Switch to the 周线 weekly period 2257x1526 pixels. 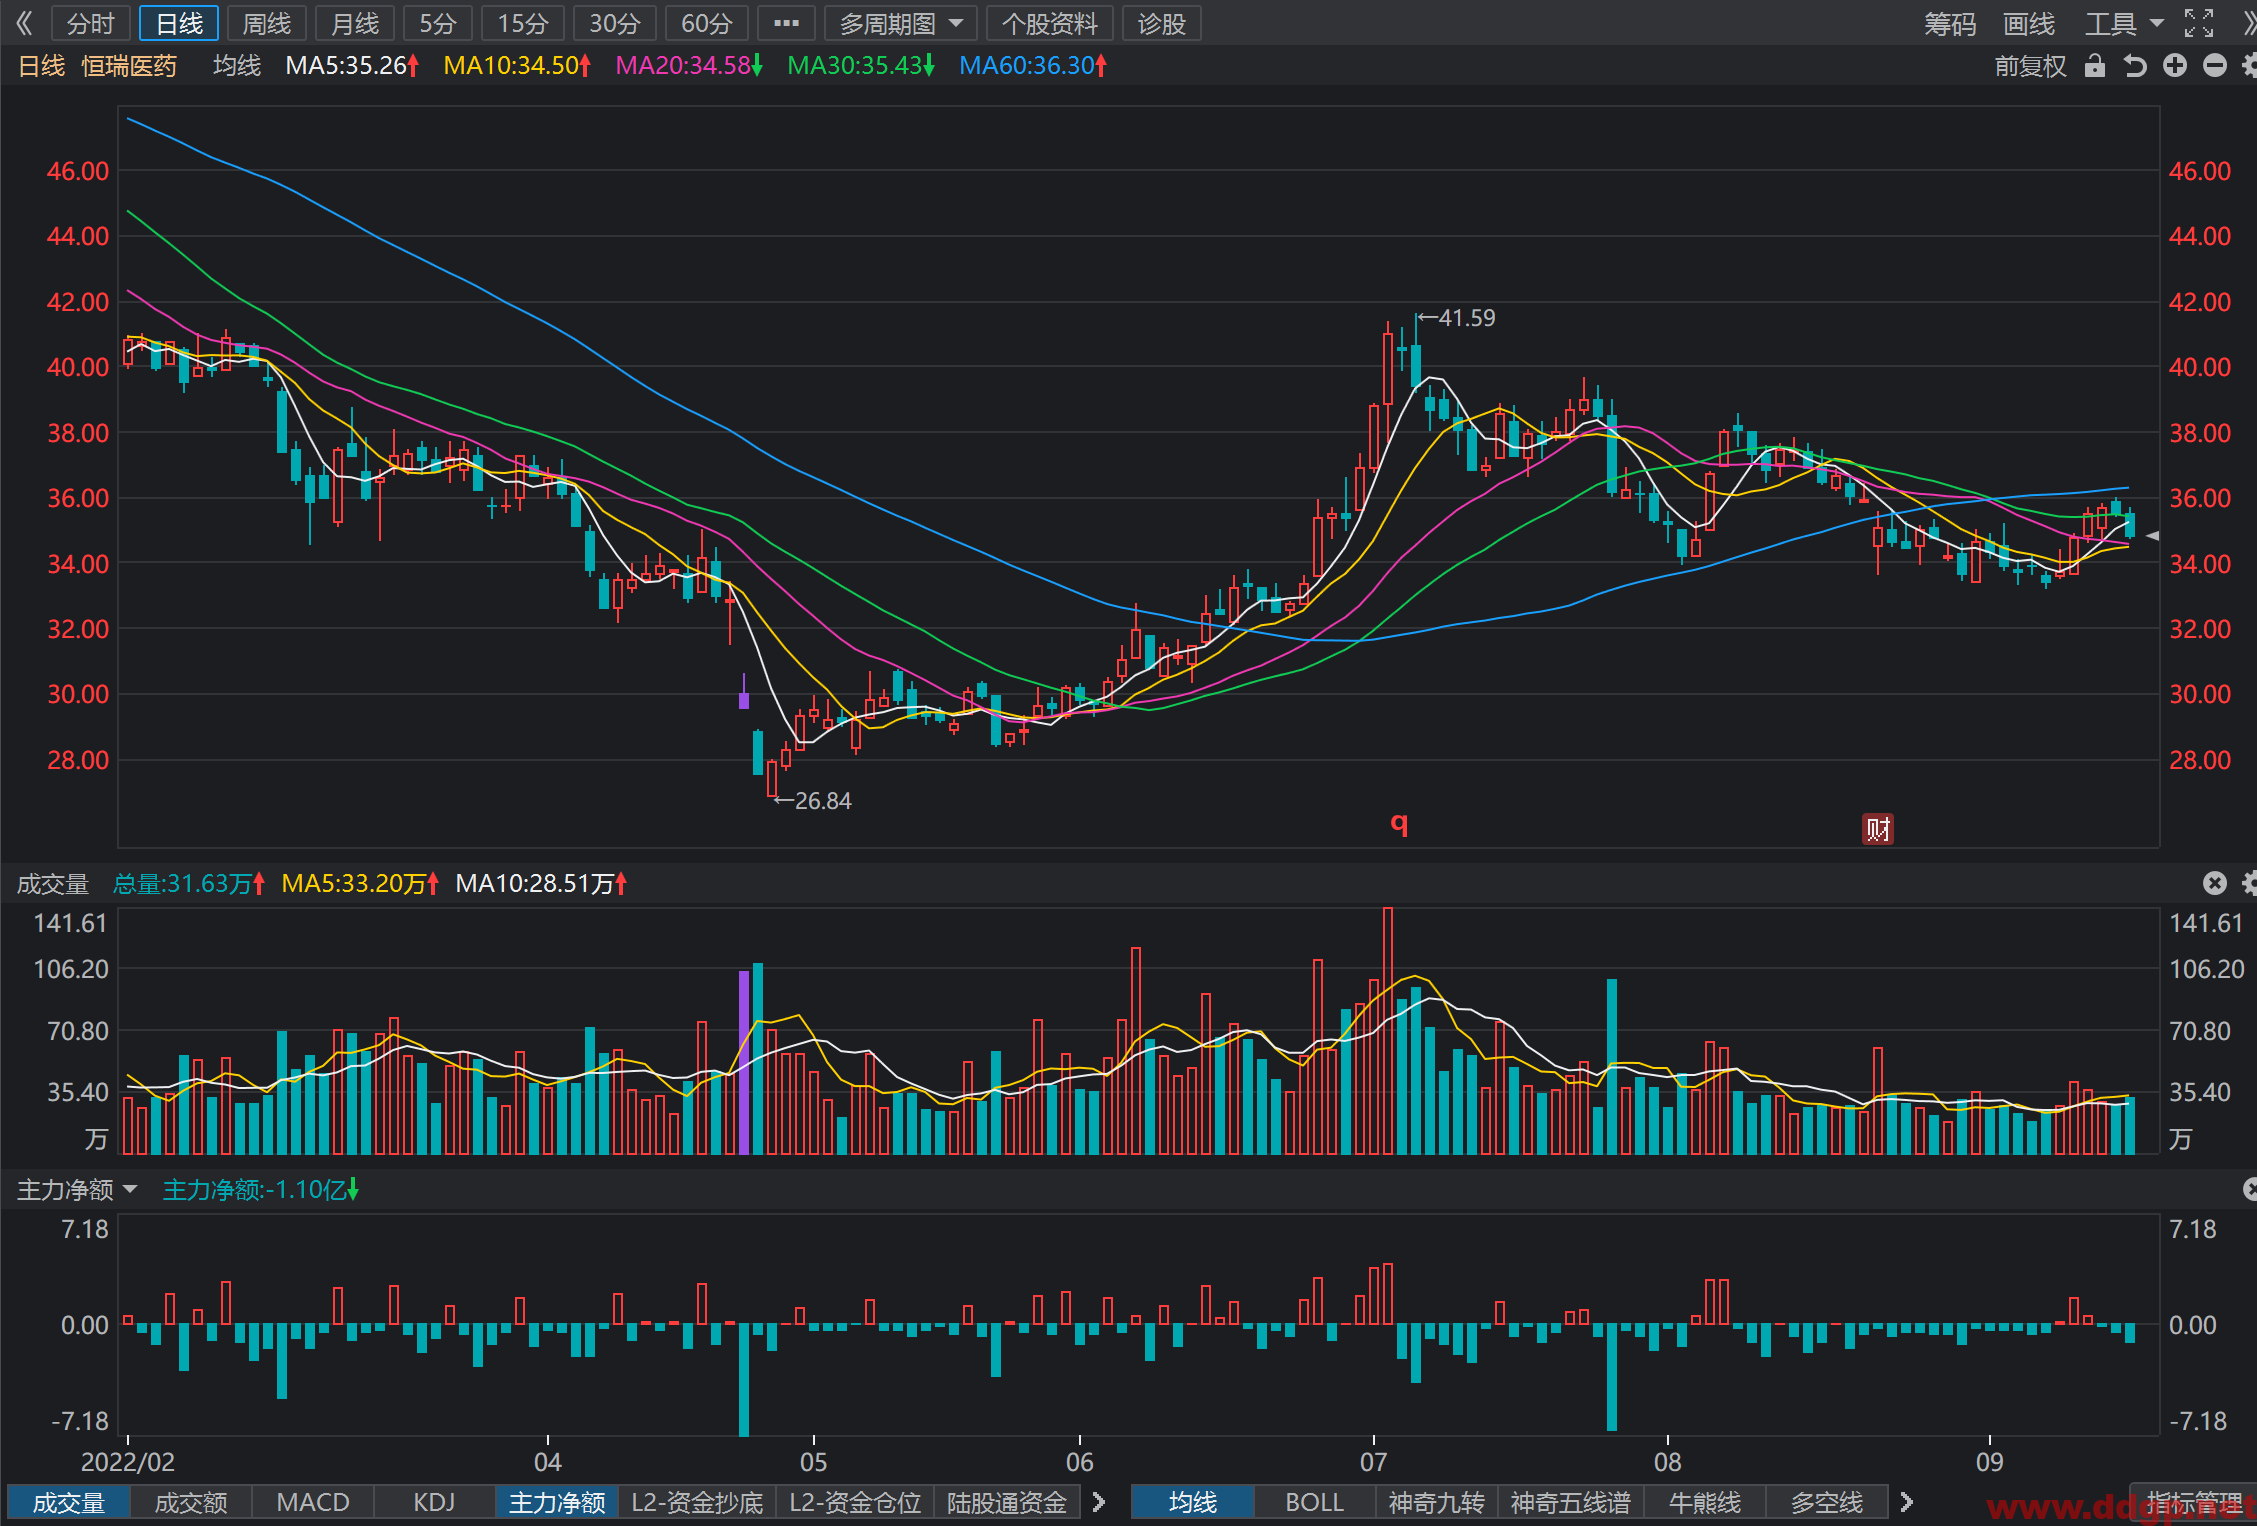tap(267, 23)
